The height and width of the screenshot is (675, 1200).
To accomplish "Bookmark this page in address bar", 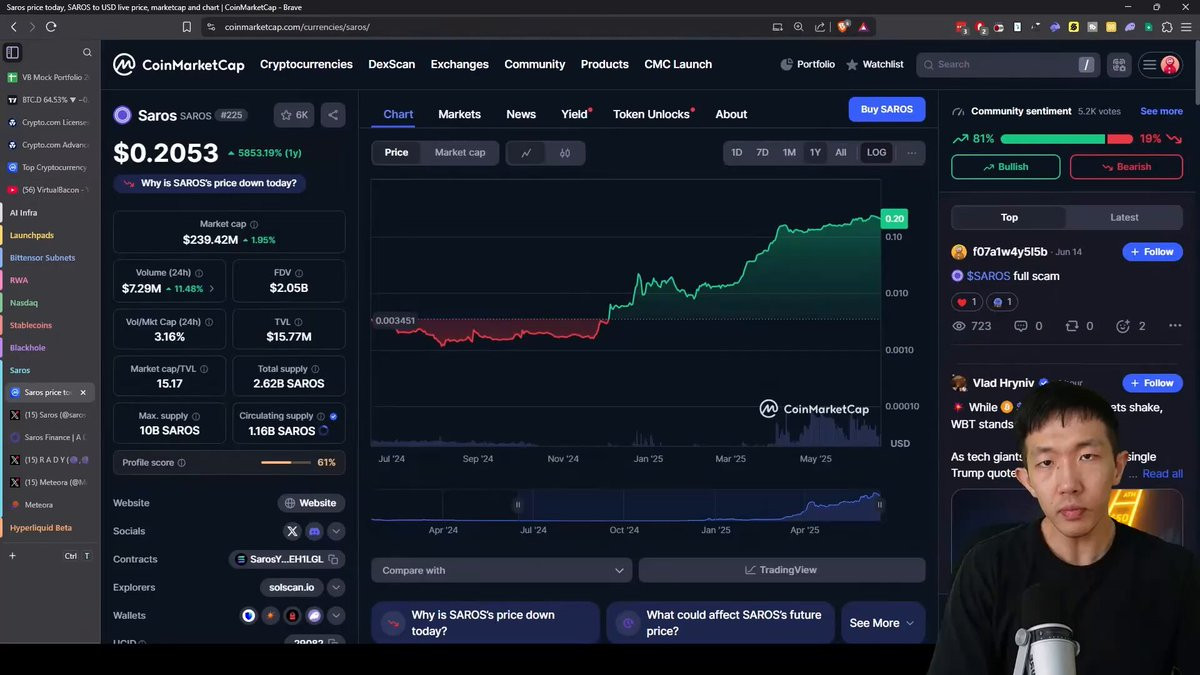I will click(186, 27).
